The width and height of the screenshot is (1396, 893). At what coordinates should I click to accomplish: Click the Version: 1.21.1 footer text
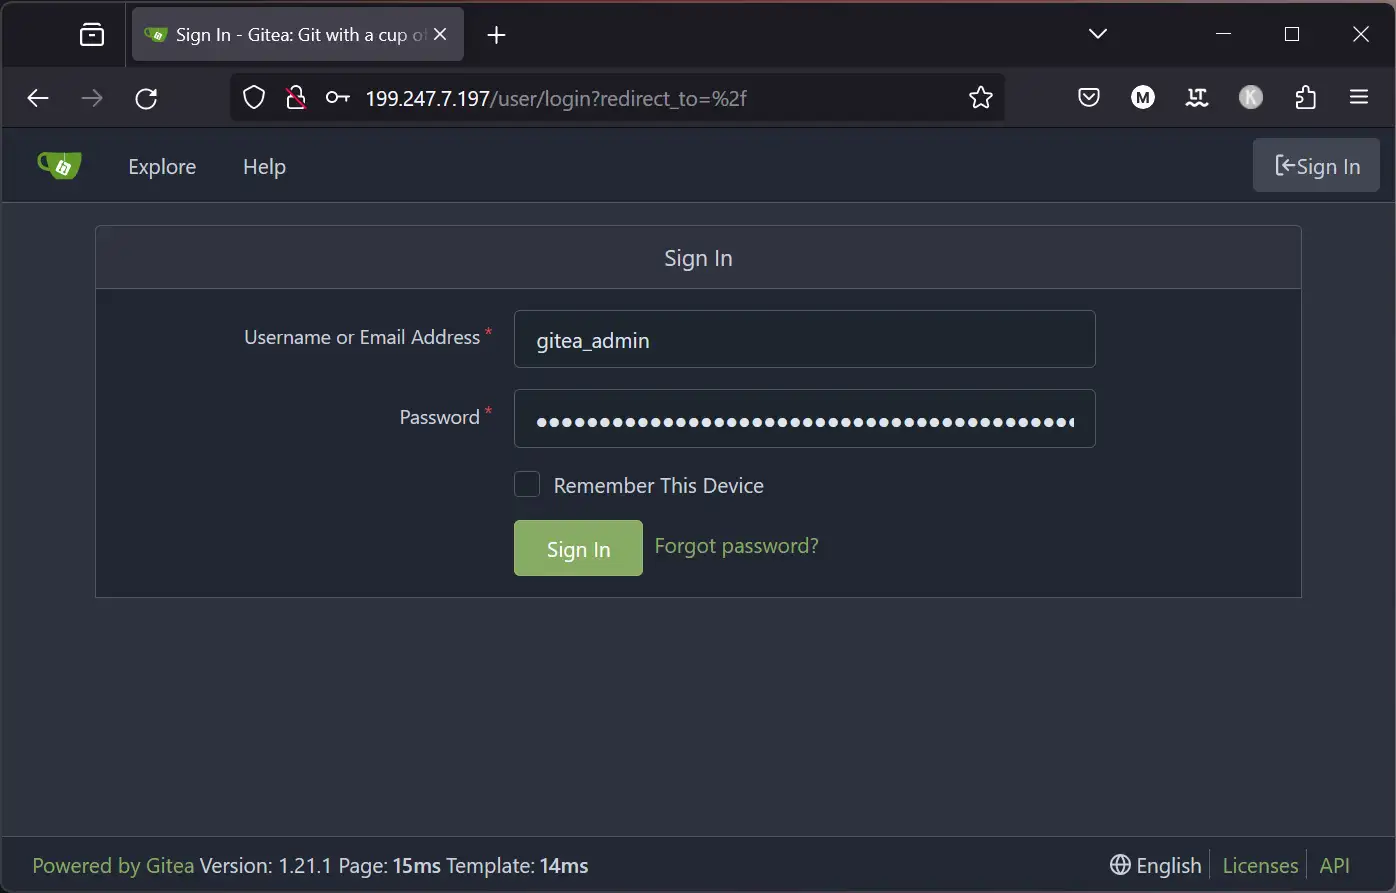tap(265, 865)
